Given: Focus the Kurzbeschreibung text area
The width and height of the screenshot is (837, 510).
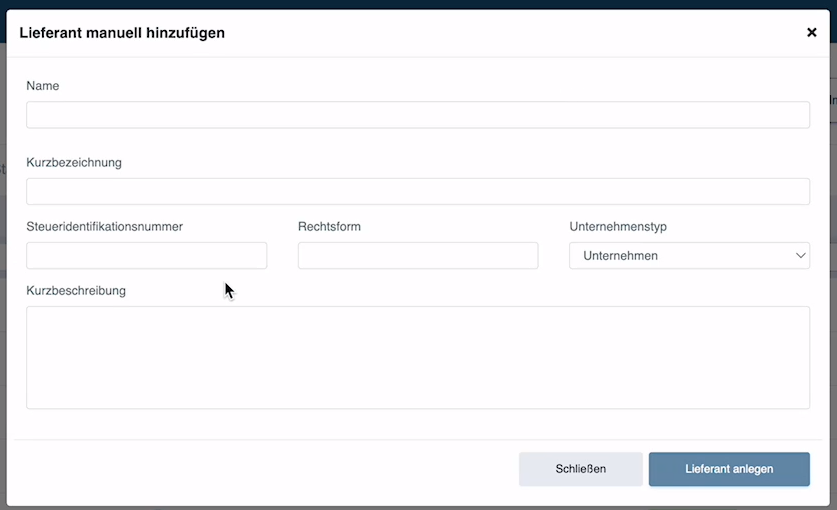Looking at the screenshot, I should tap(418, 357).
